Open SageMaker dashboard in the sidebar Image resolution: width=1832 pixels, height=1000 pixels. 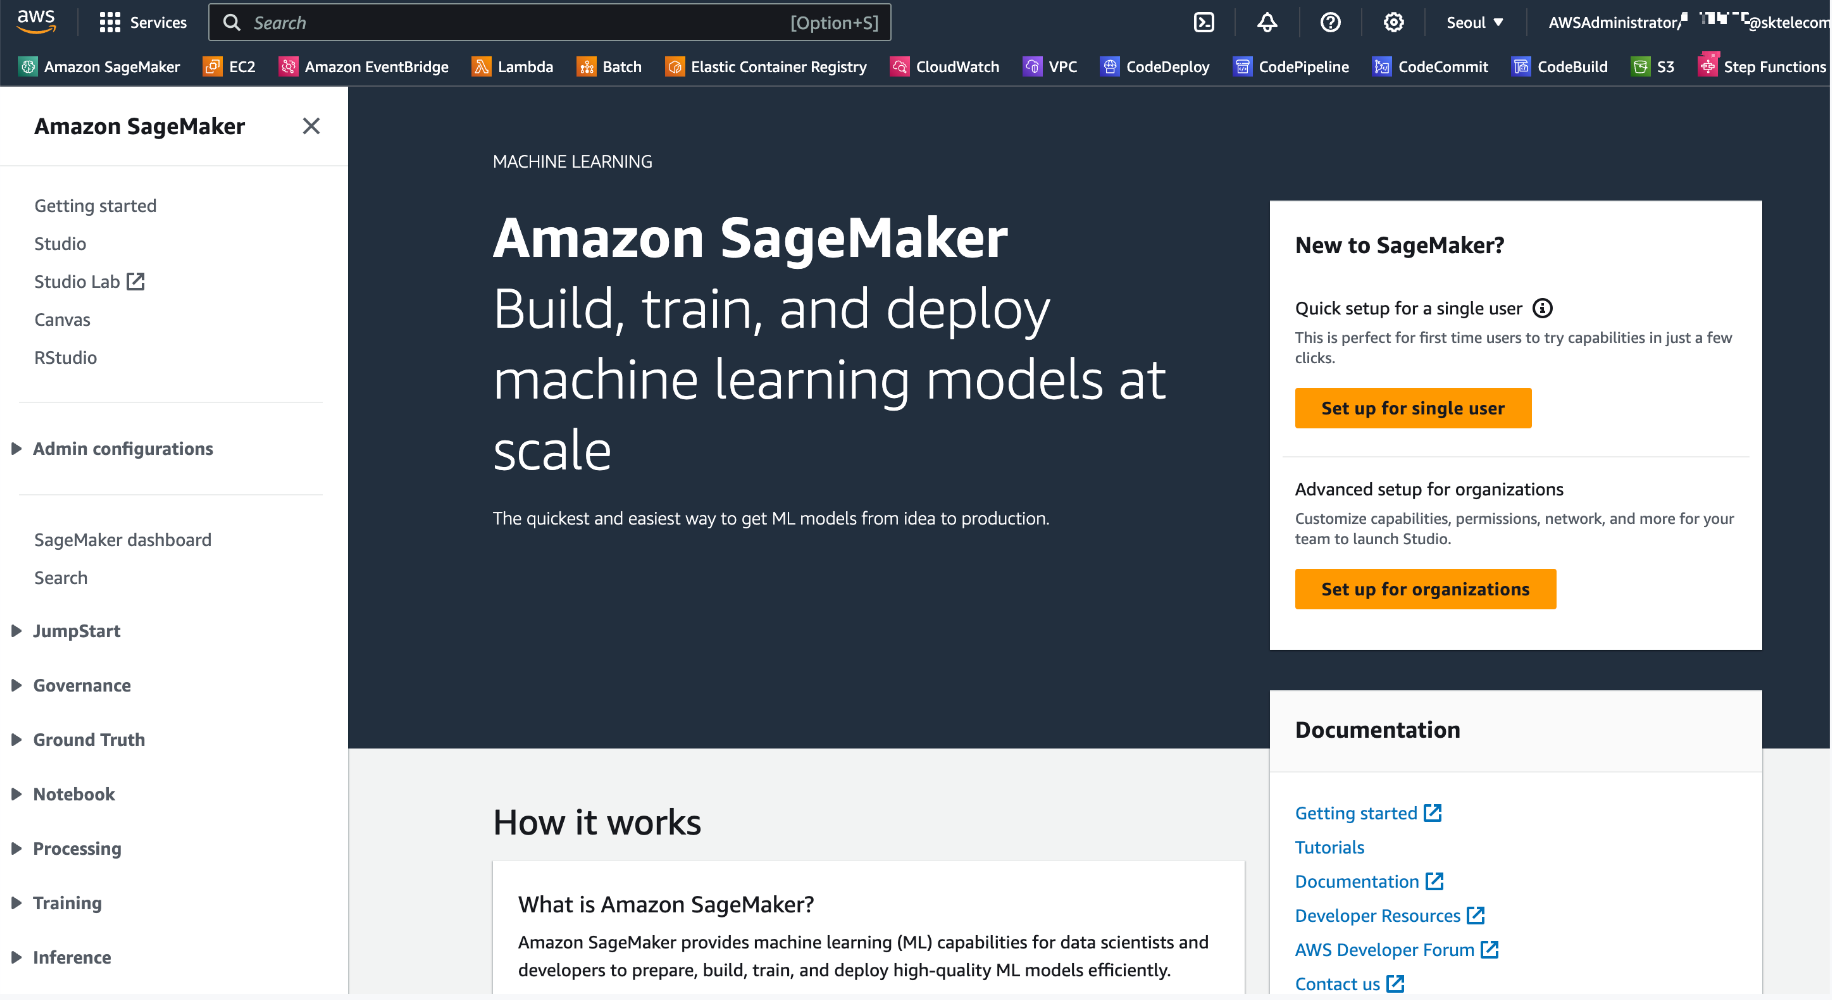(x=123, y=540)
